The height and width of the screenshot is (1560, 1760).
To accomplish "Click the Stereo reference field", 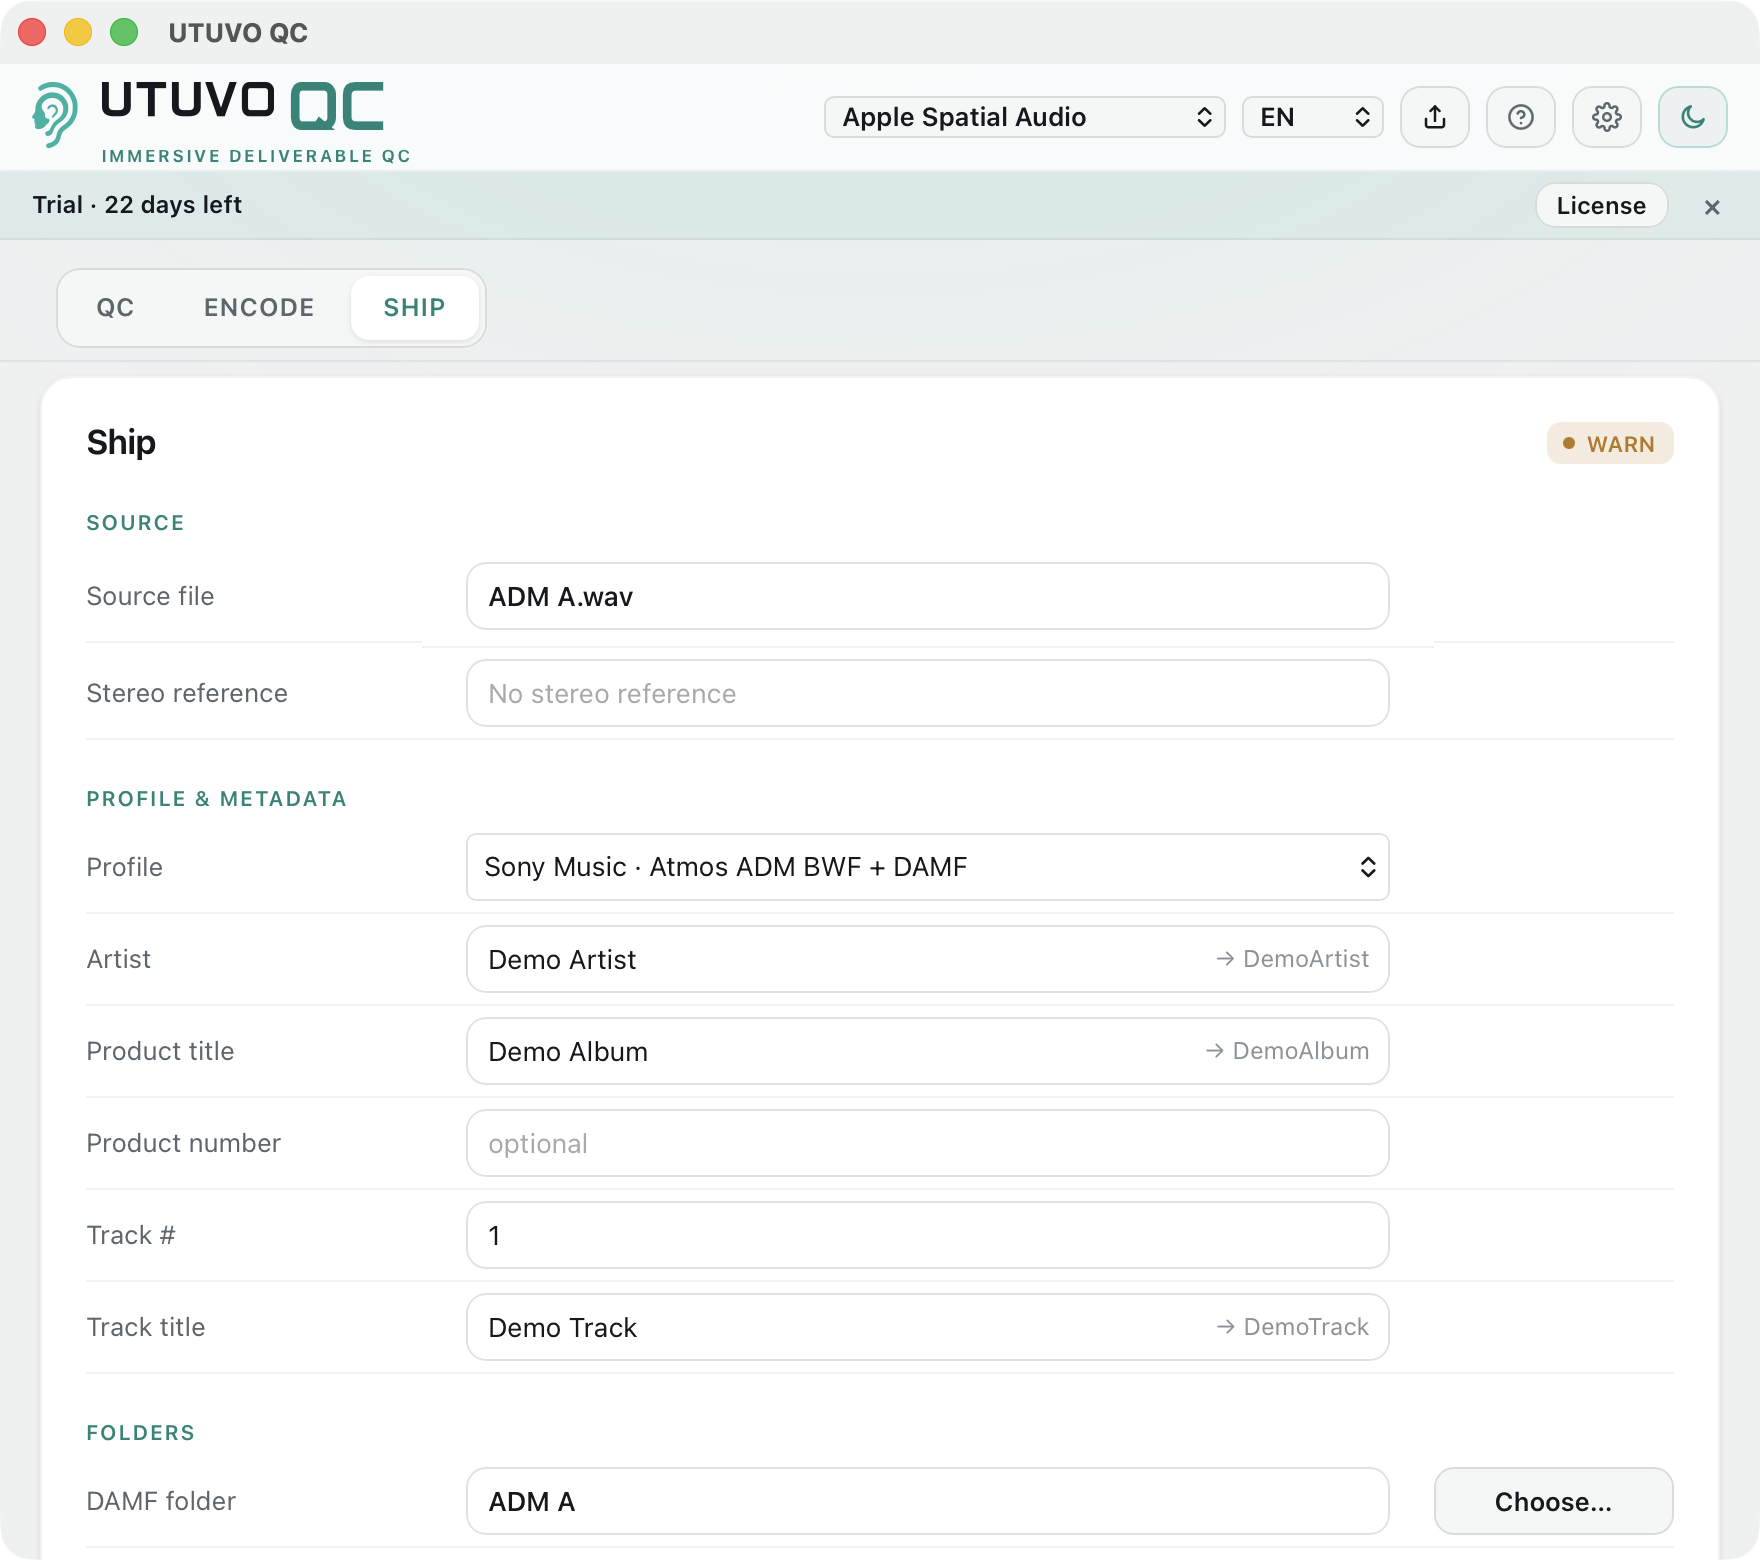I will pyautogui.click(x=928, y=693).
